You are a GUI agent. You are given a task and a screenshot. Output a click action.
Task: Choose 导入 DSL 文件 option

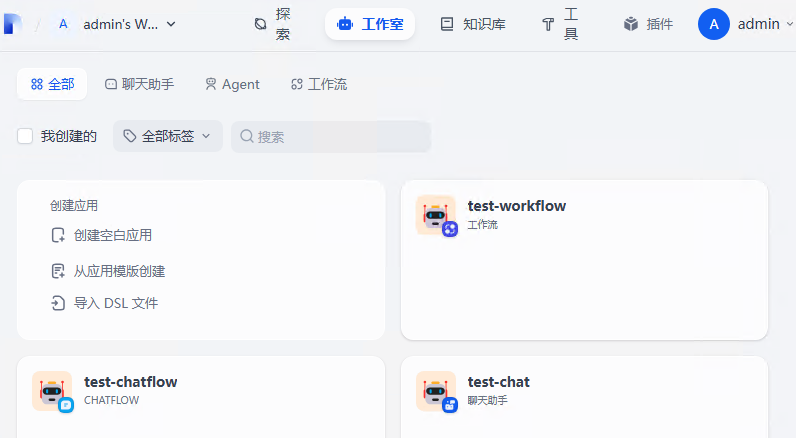click(105, 304)
